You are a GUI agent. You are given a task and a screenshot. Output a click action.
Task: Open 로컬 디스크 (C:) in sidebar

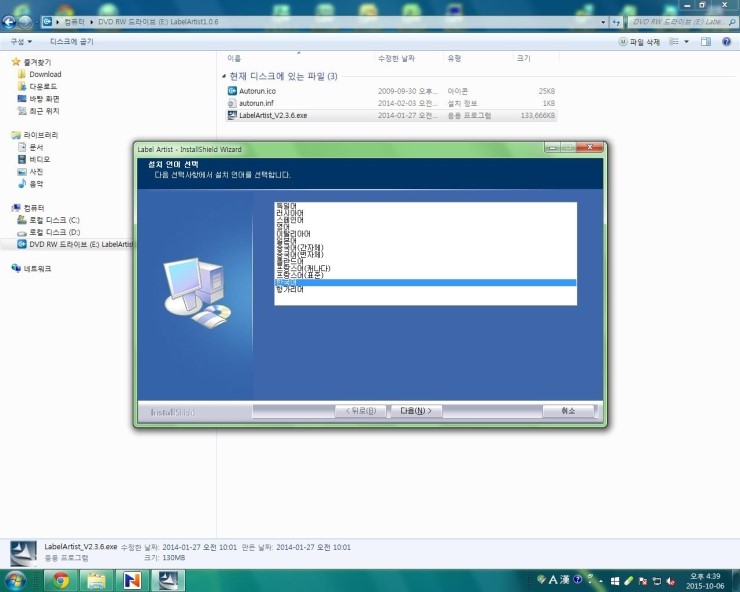tap(54, 220)
